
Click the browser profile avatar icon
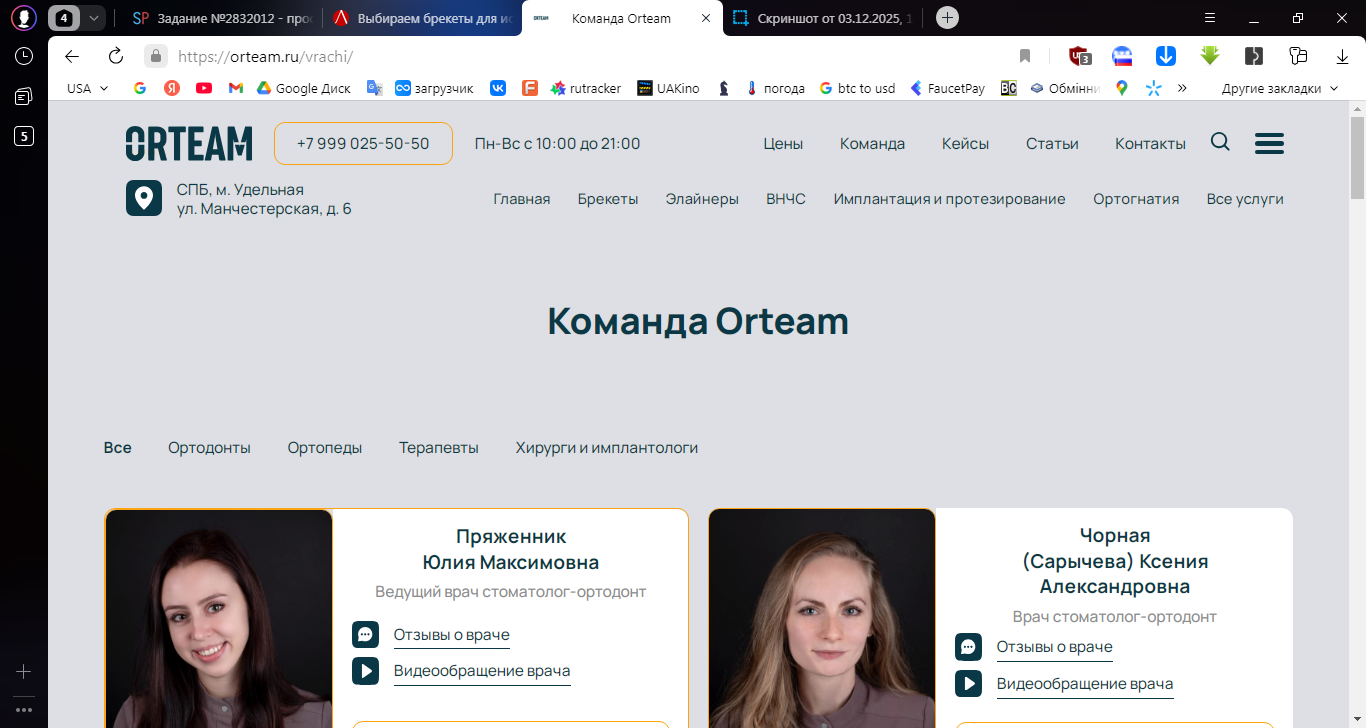(x=24, y=17)
